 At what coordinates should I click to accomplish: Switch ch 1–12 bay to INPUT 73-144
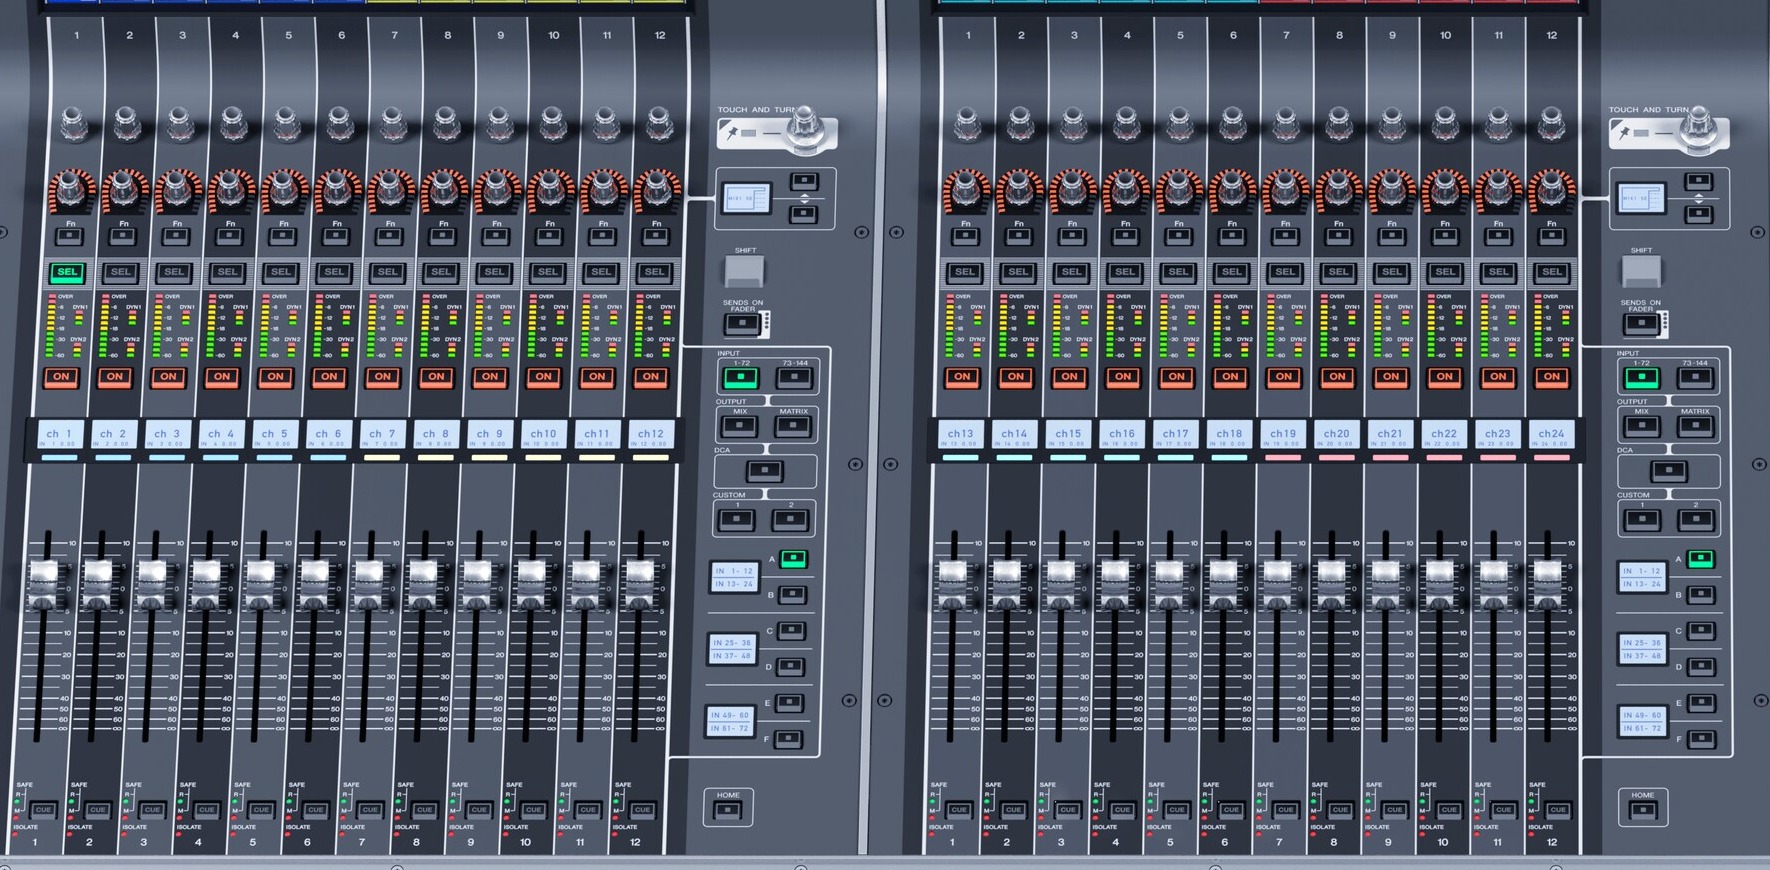794,378
